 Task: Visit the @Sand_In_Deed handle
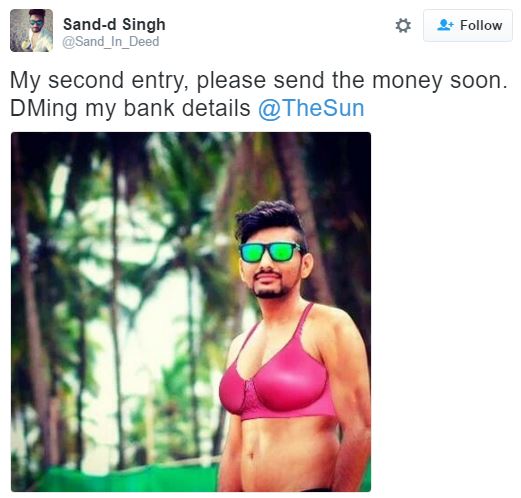111,42
